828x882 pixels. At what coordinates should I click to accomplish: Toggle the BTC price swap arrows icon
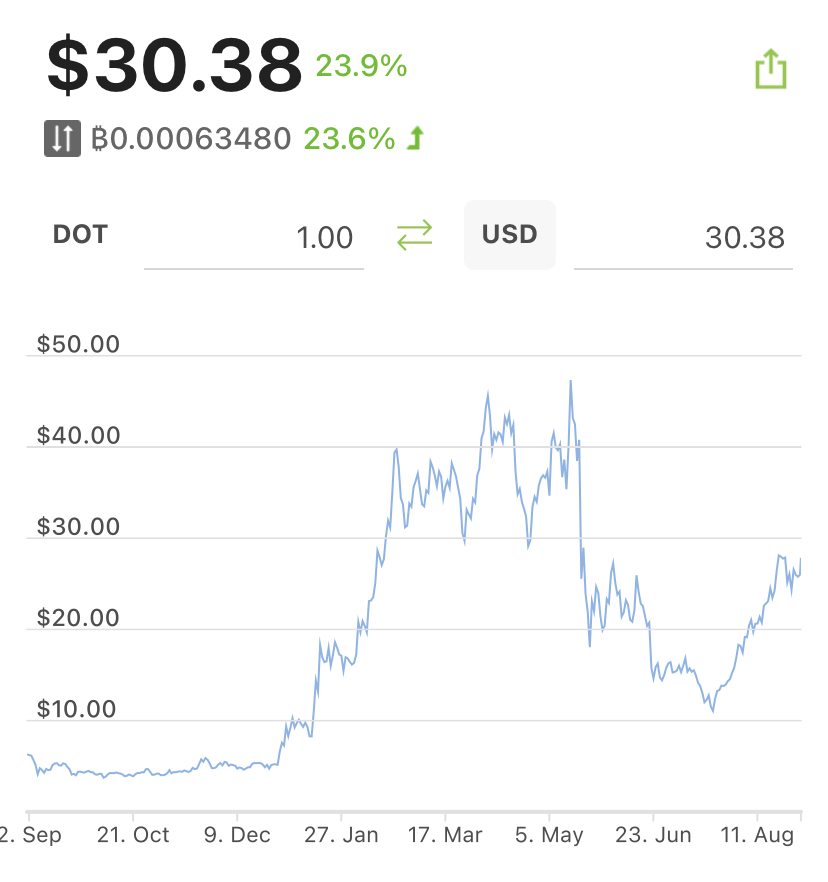pyautogui.click(x=62, y=138)
